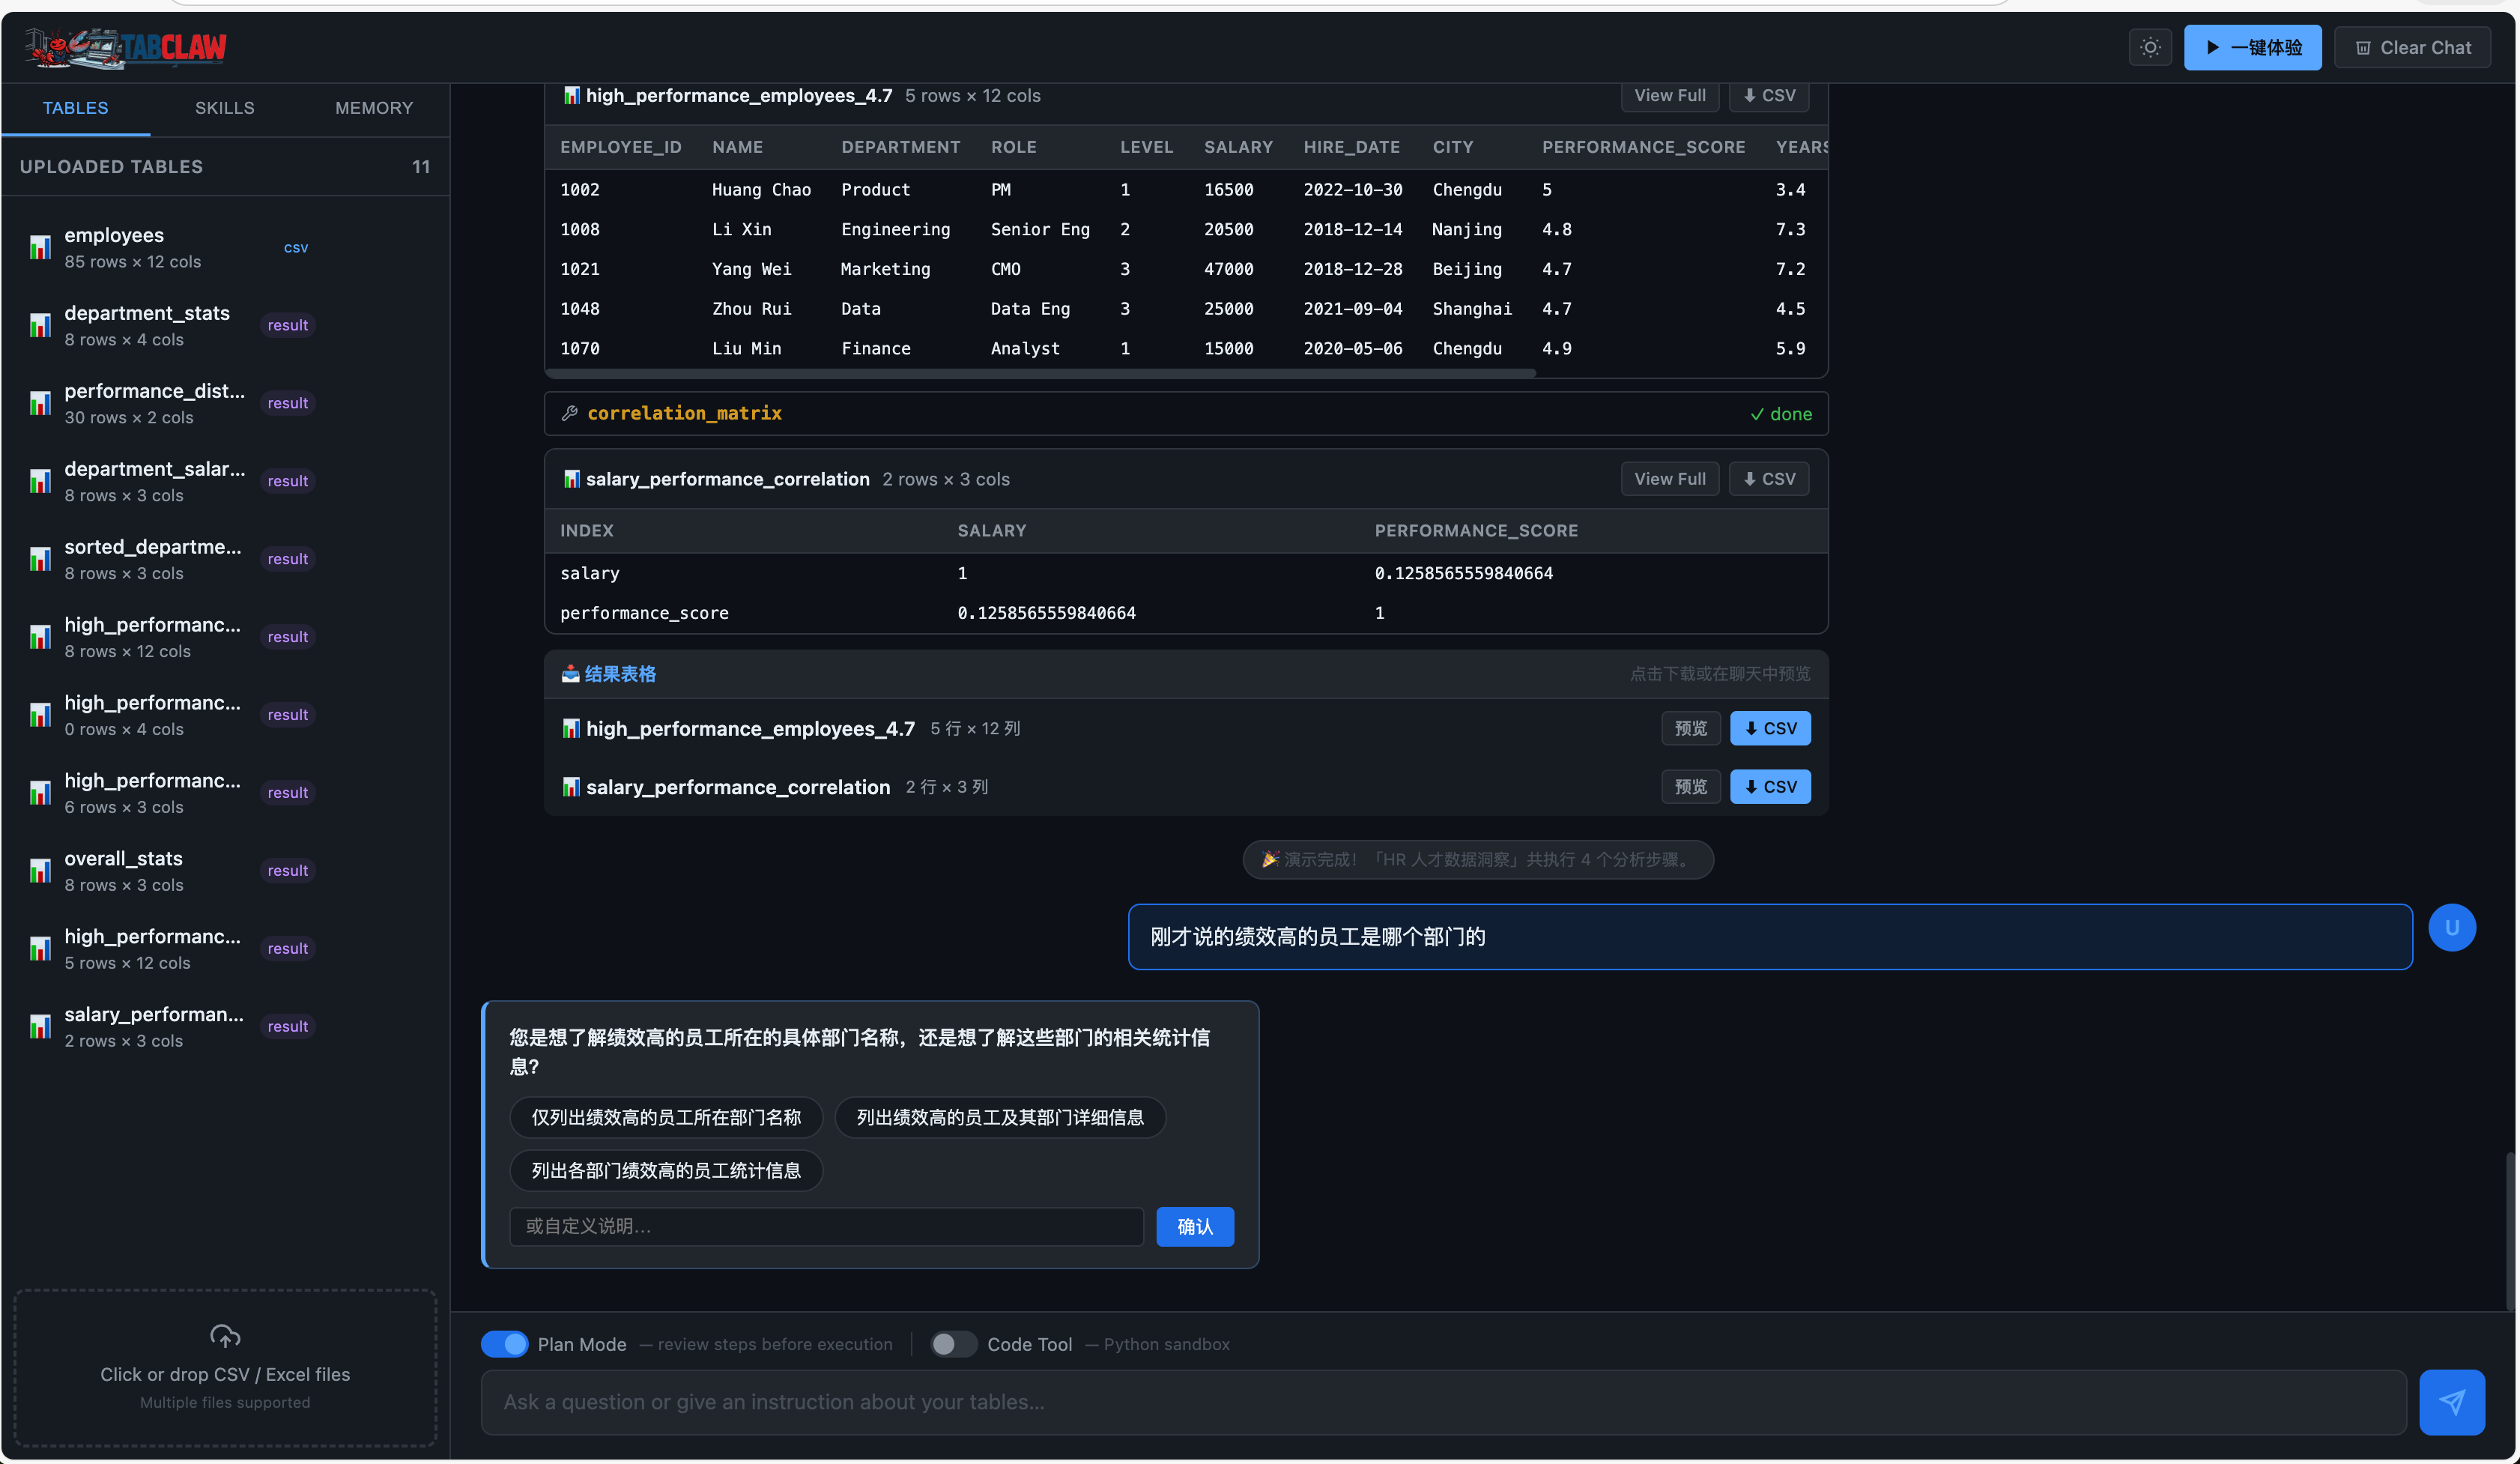Switch to the SKILLS tab
This screenshot has width=2520, height=1464.
224,108
